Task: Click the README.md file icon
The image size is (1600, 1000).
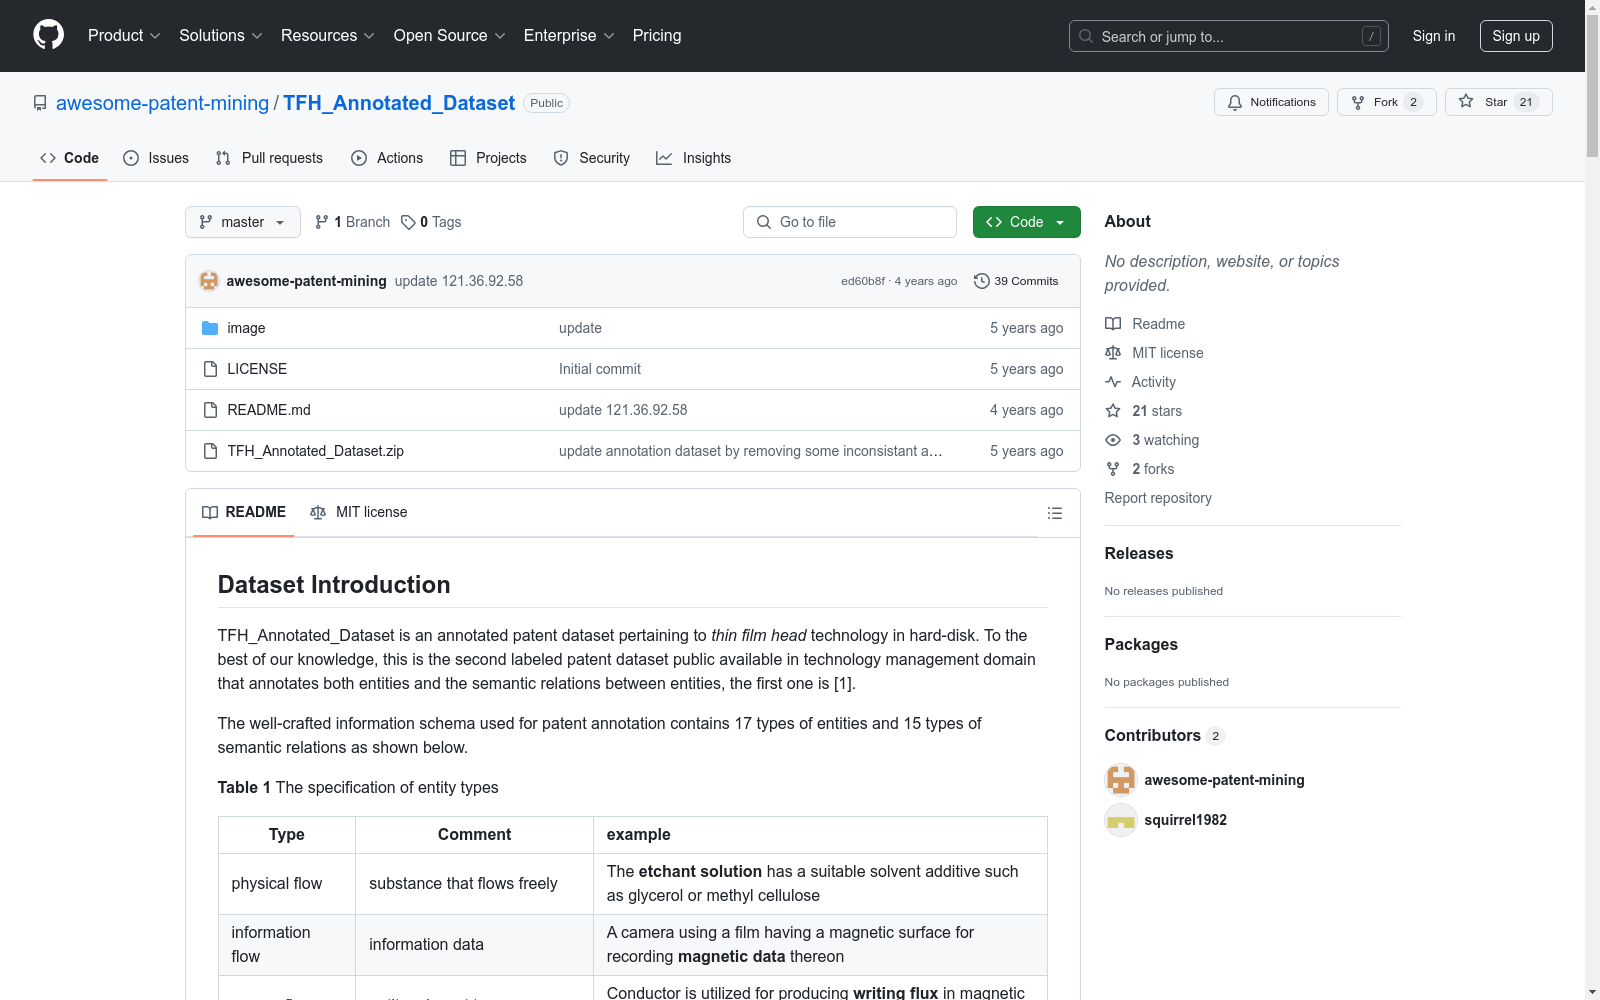Action: point(210,410)
